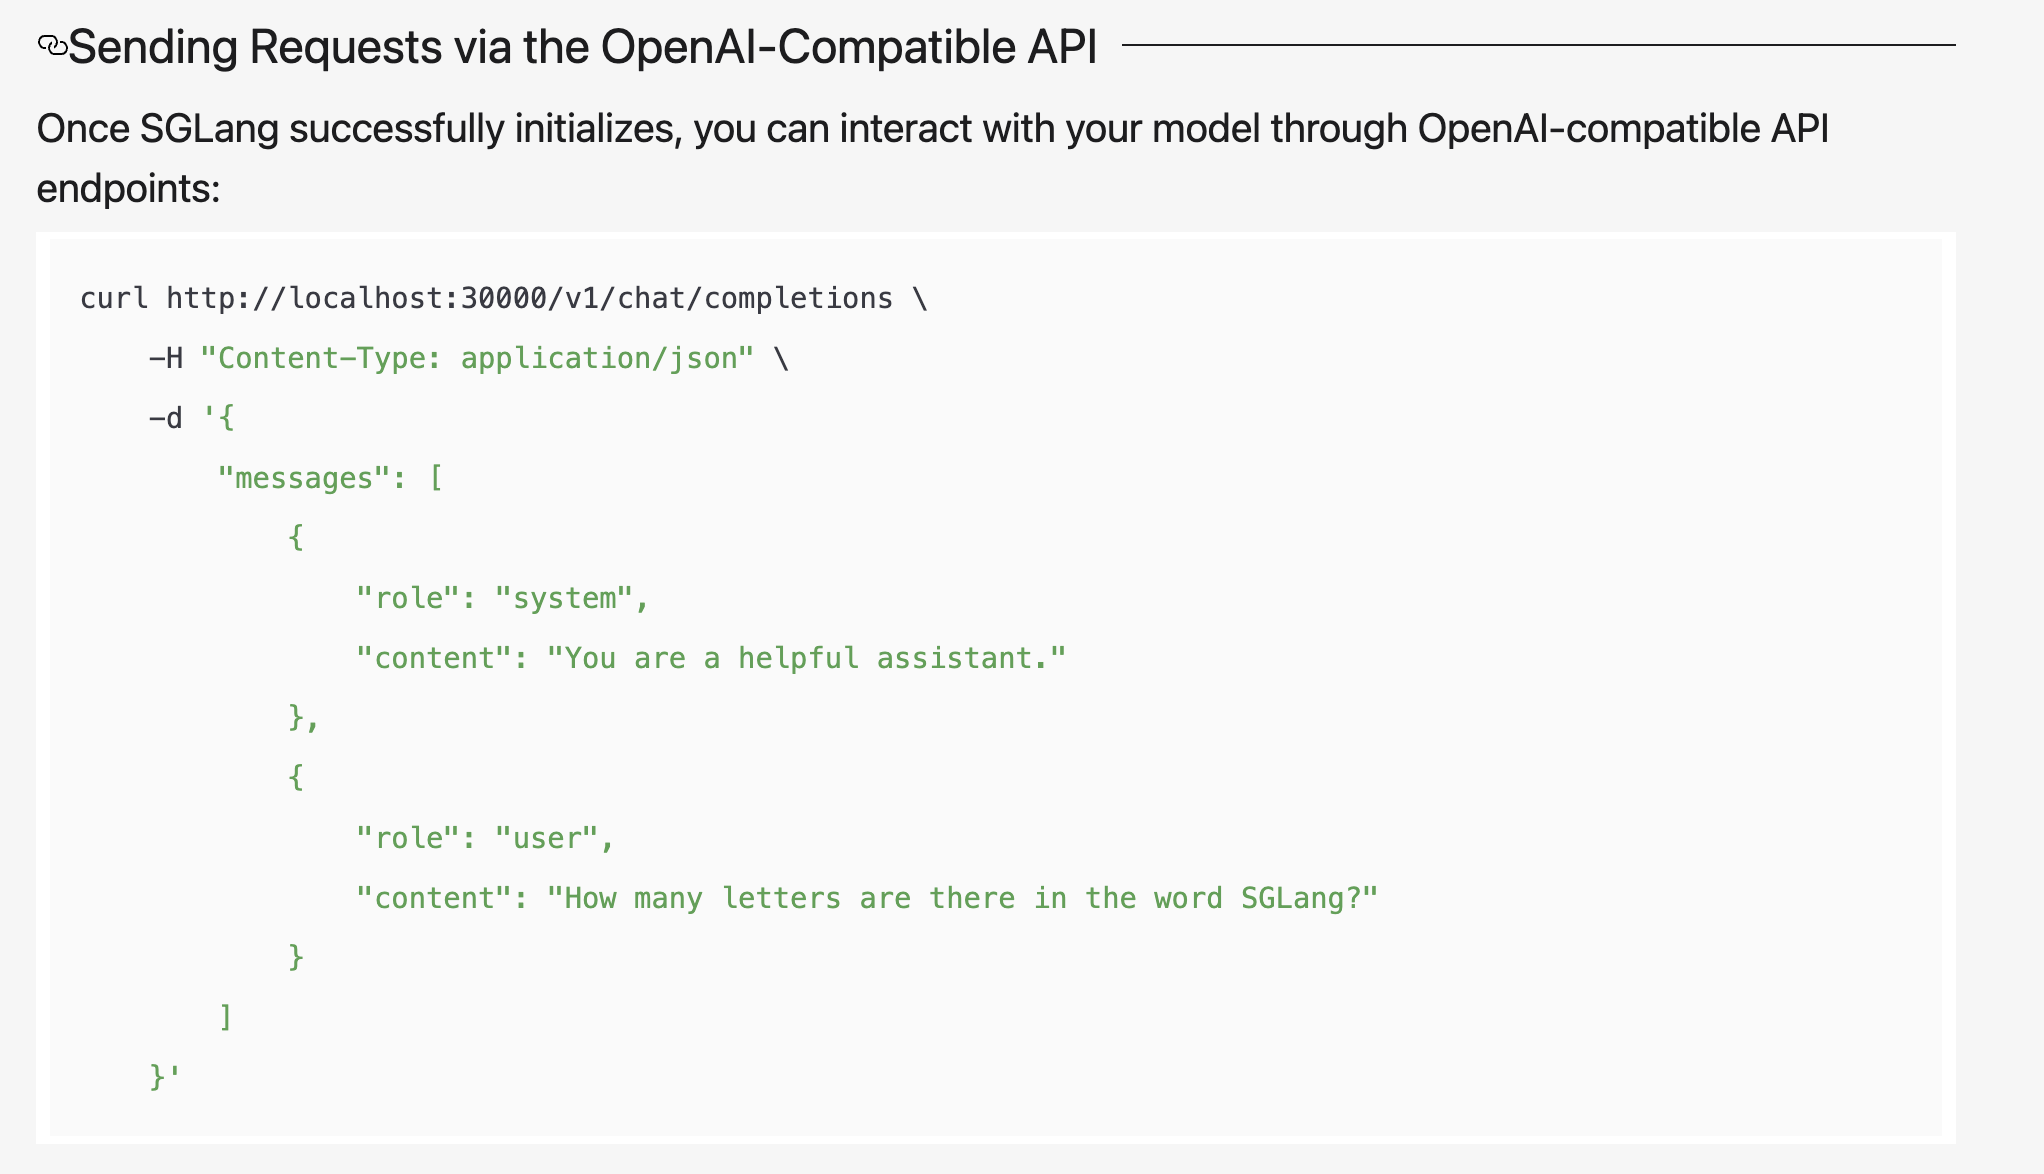This screenshot has width=2044, height=1174.
Task: Click the anchor link icon beside the heading
Action: click(x=52, y=46)
